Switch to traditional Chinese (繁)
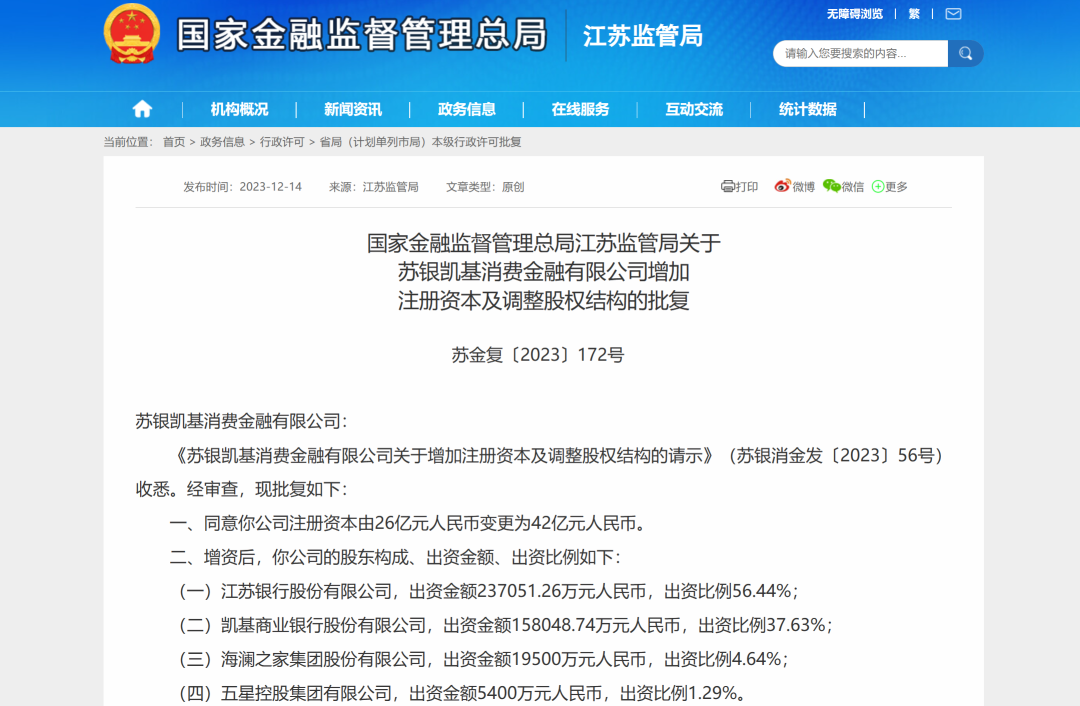The image size is (1080, 706). click(x=914, y=13)
